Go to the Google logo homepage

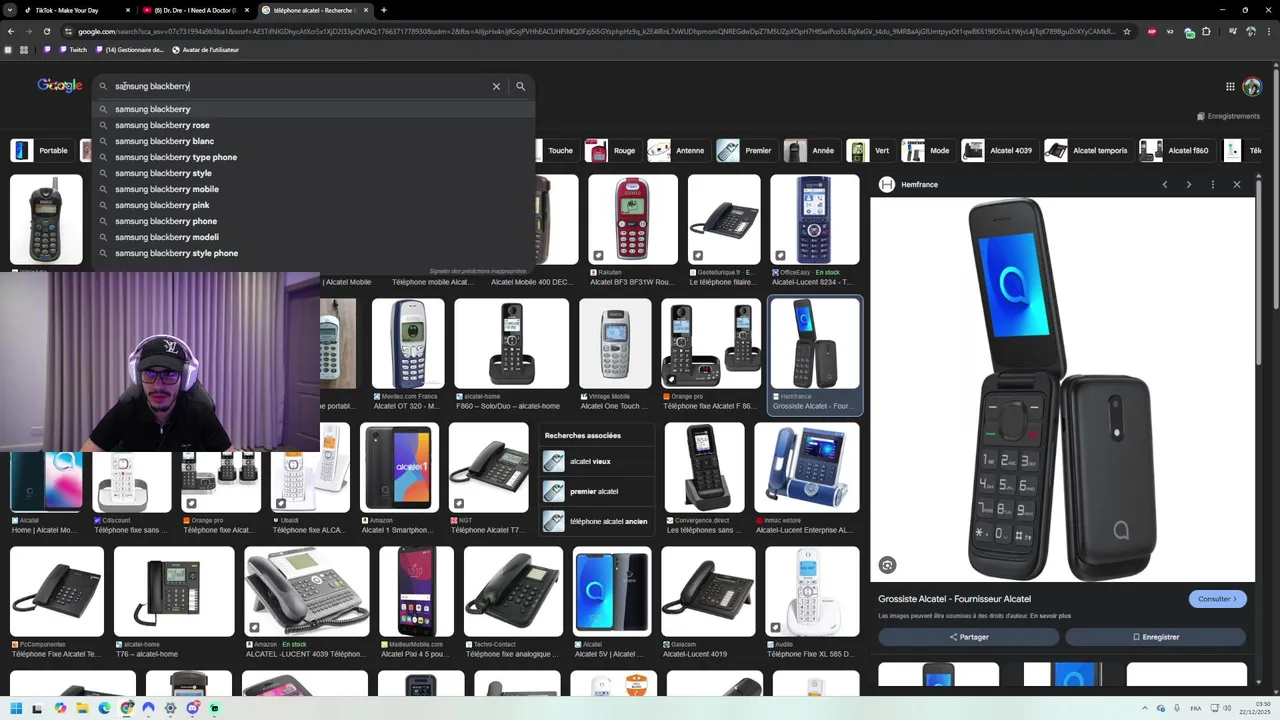pyautogui.click(x=60, y=85)
